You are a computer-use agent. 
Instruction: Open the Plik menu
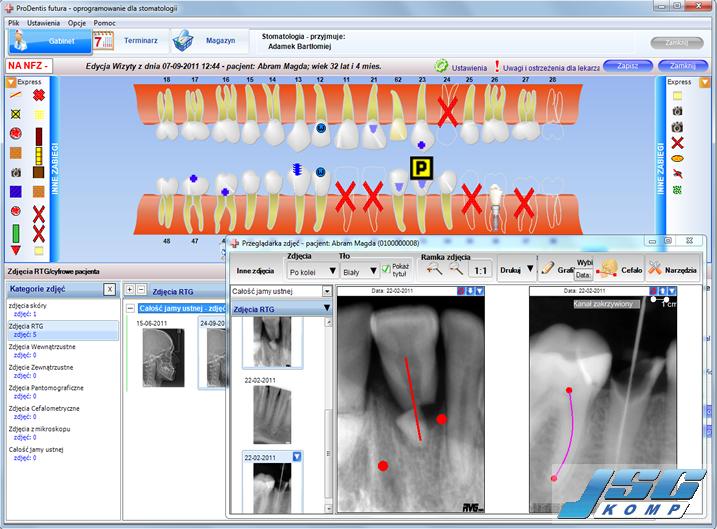coord(13,23)
